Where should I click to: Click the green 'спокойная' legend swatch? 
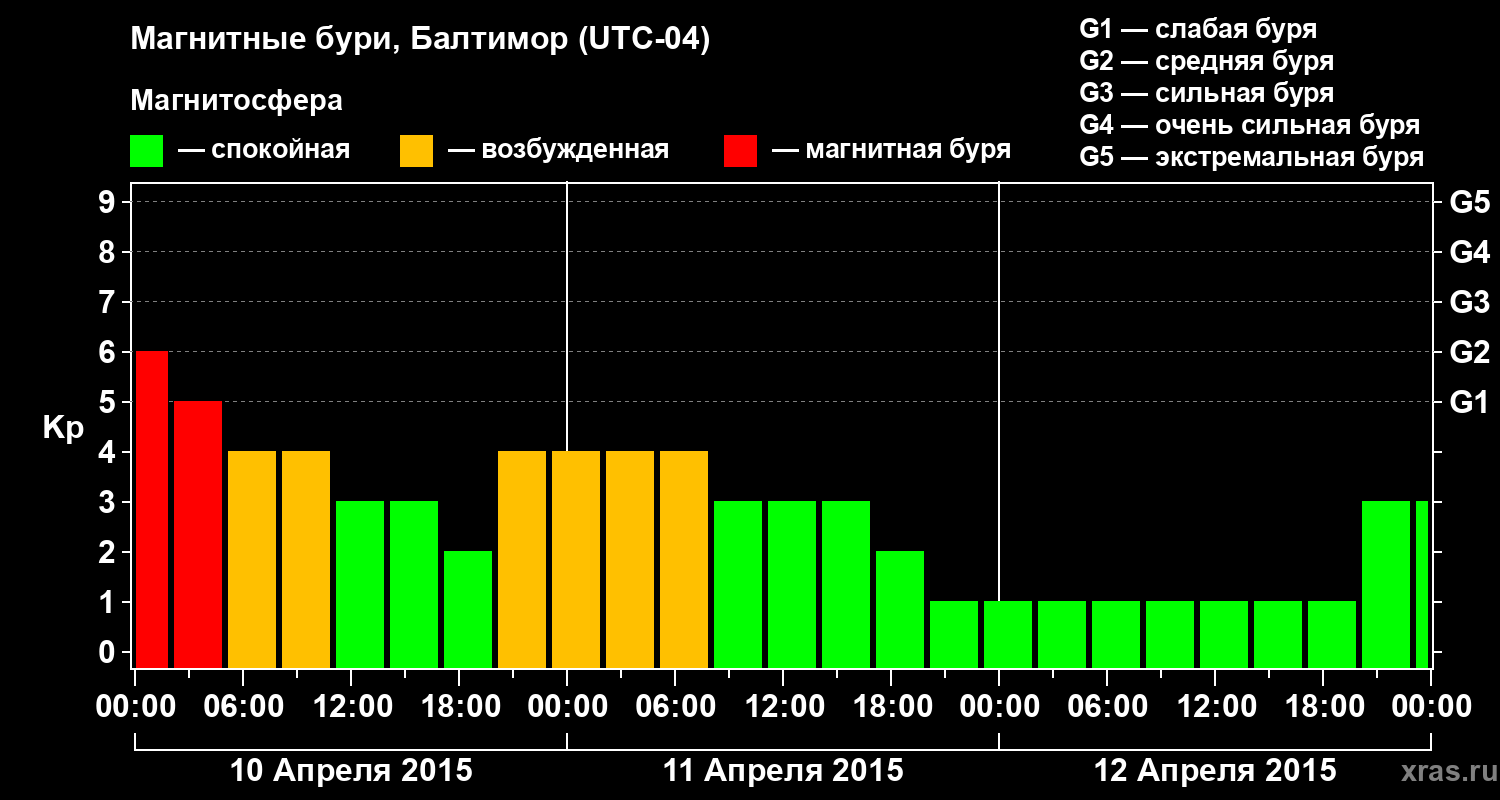click(x=147, y=151)
